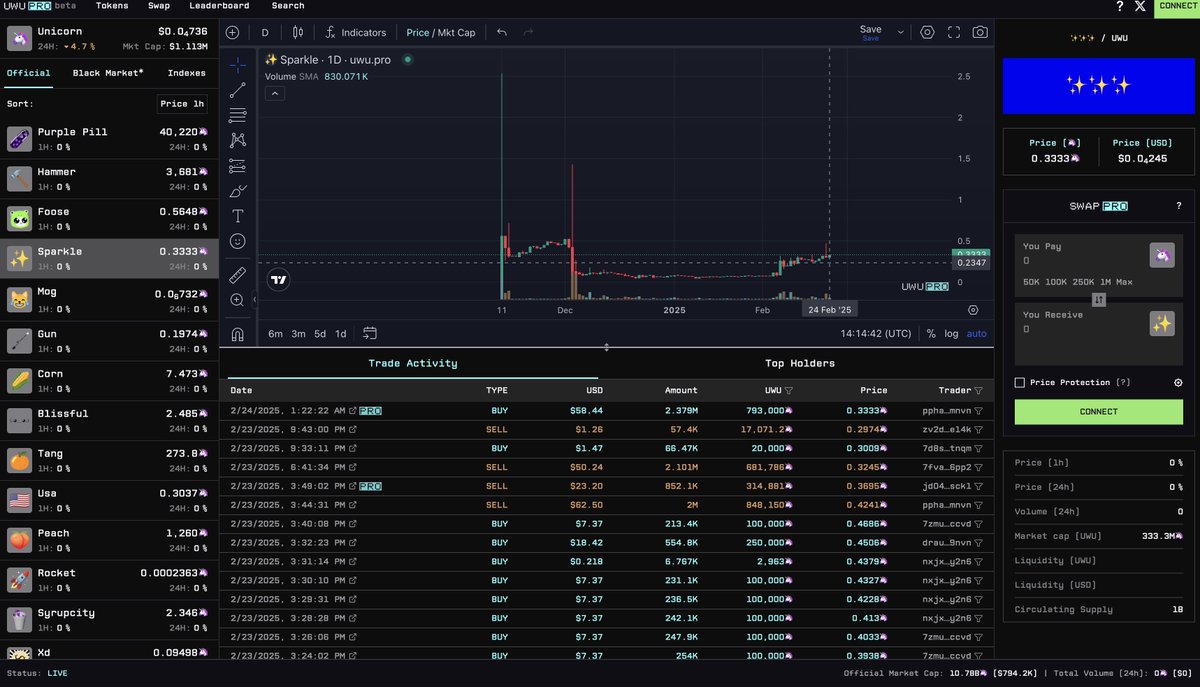The image size is (1200, 687).
Task: Open the X (Twitter) link in header
Action: point(1141,6)
